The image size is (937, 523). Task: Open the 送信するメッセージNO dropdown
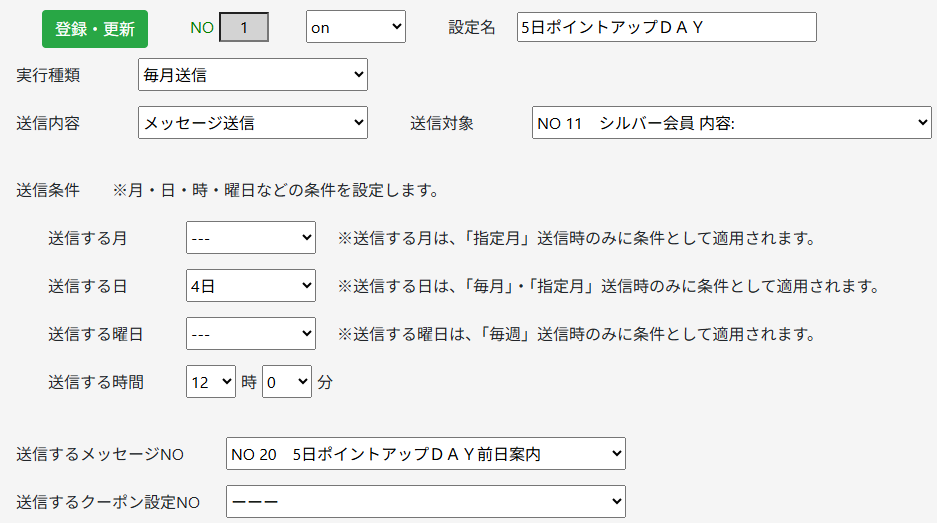(426, 454)
